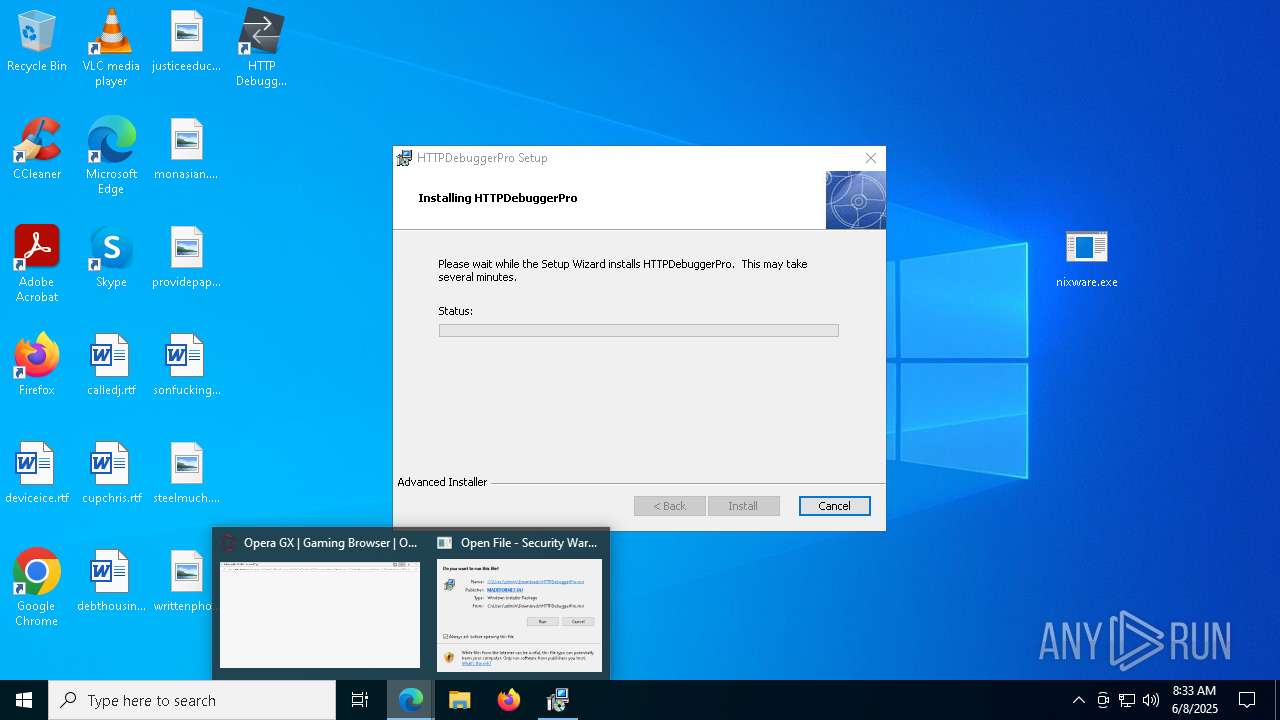Cancel the HTTPDebuggerPro installation
1280x720 pixels.
pos(834,506)
